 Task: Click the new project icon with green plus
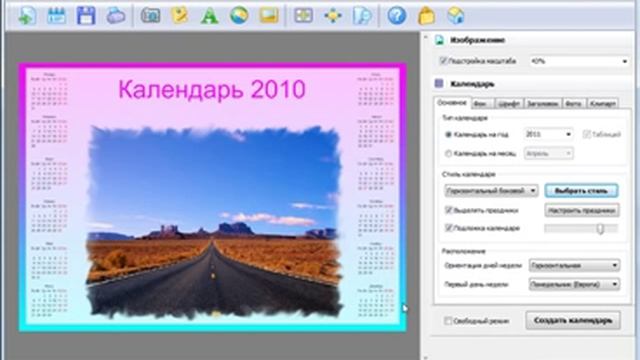pyautogui.click(x=27, y=16)
